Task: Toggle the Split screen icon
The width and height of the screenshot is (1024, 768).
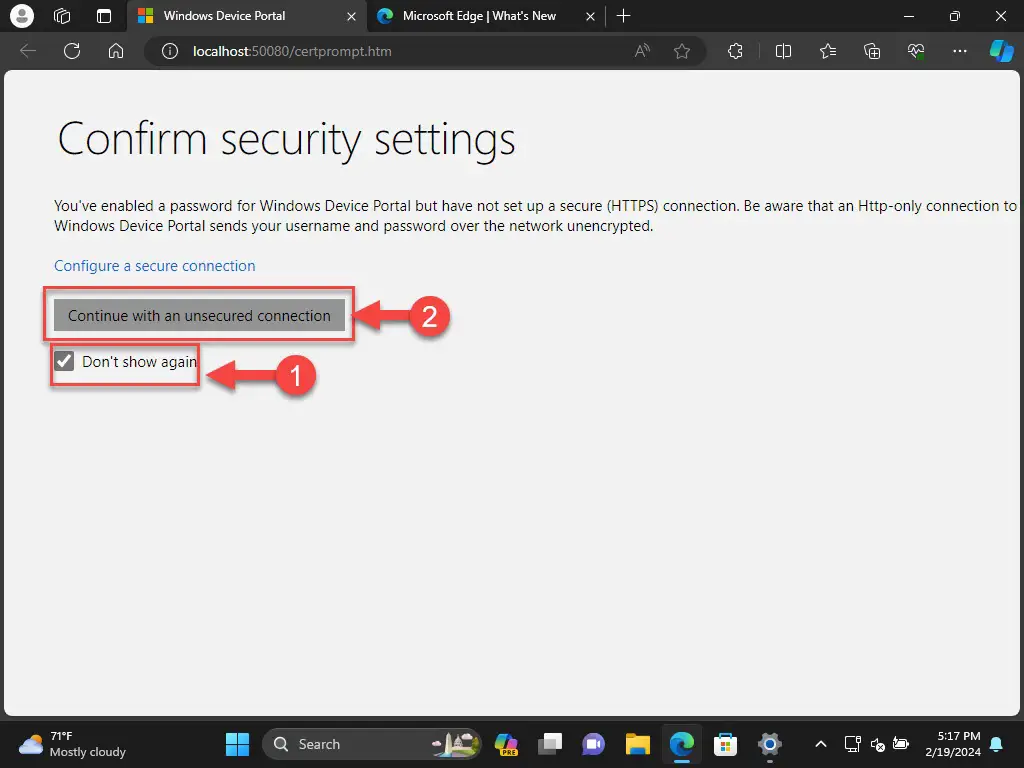Action: tap(783, 51)
